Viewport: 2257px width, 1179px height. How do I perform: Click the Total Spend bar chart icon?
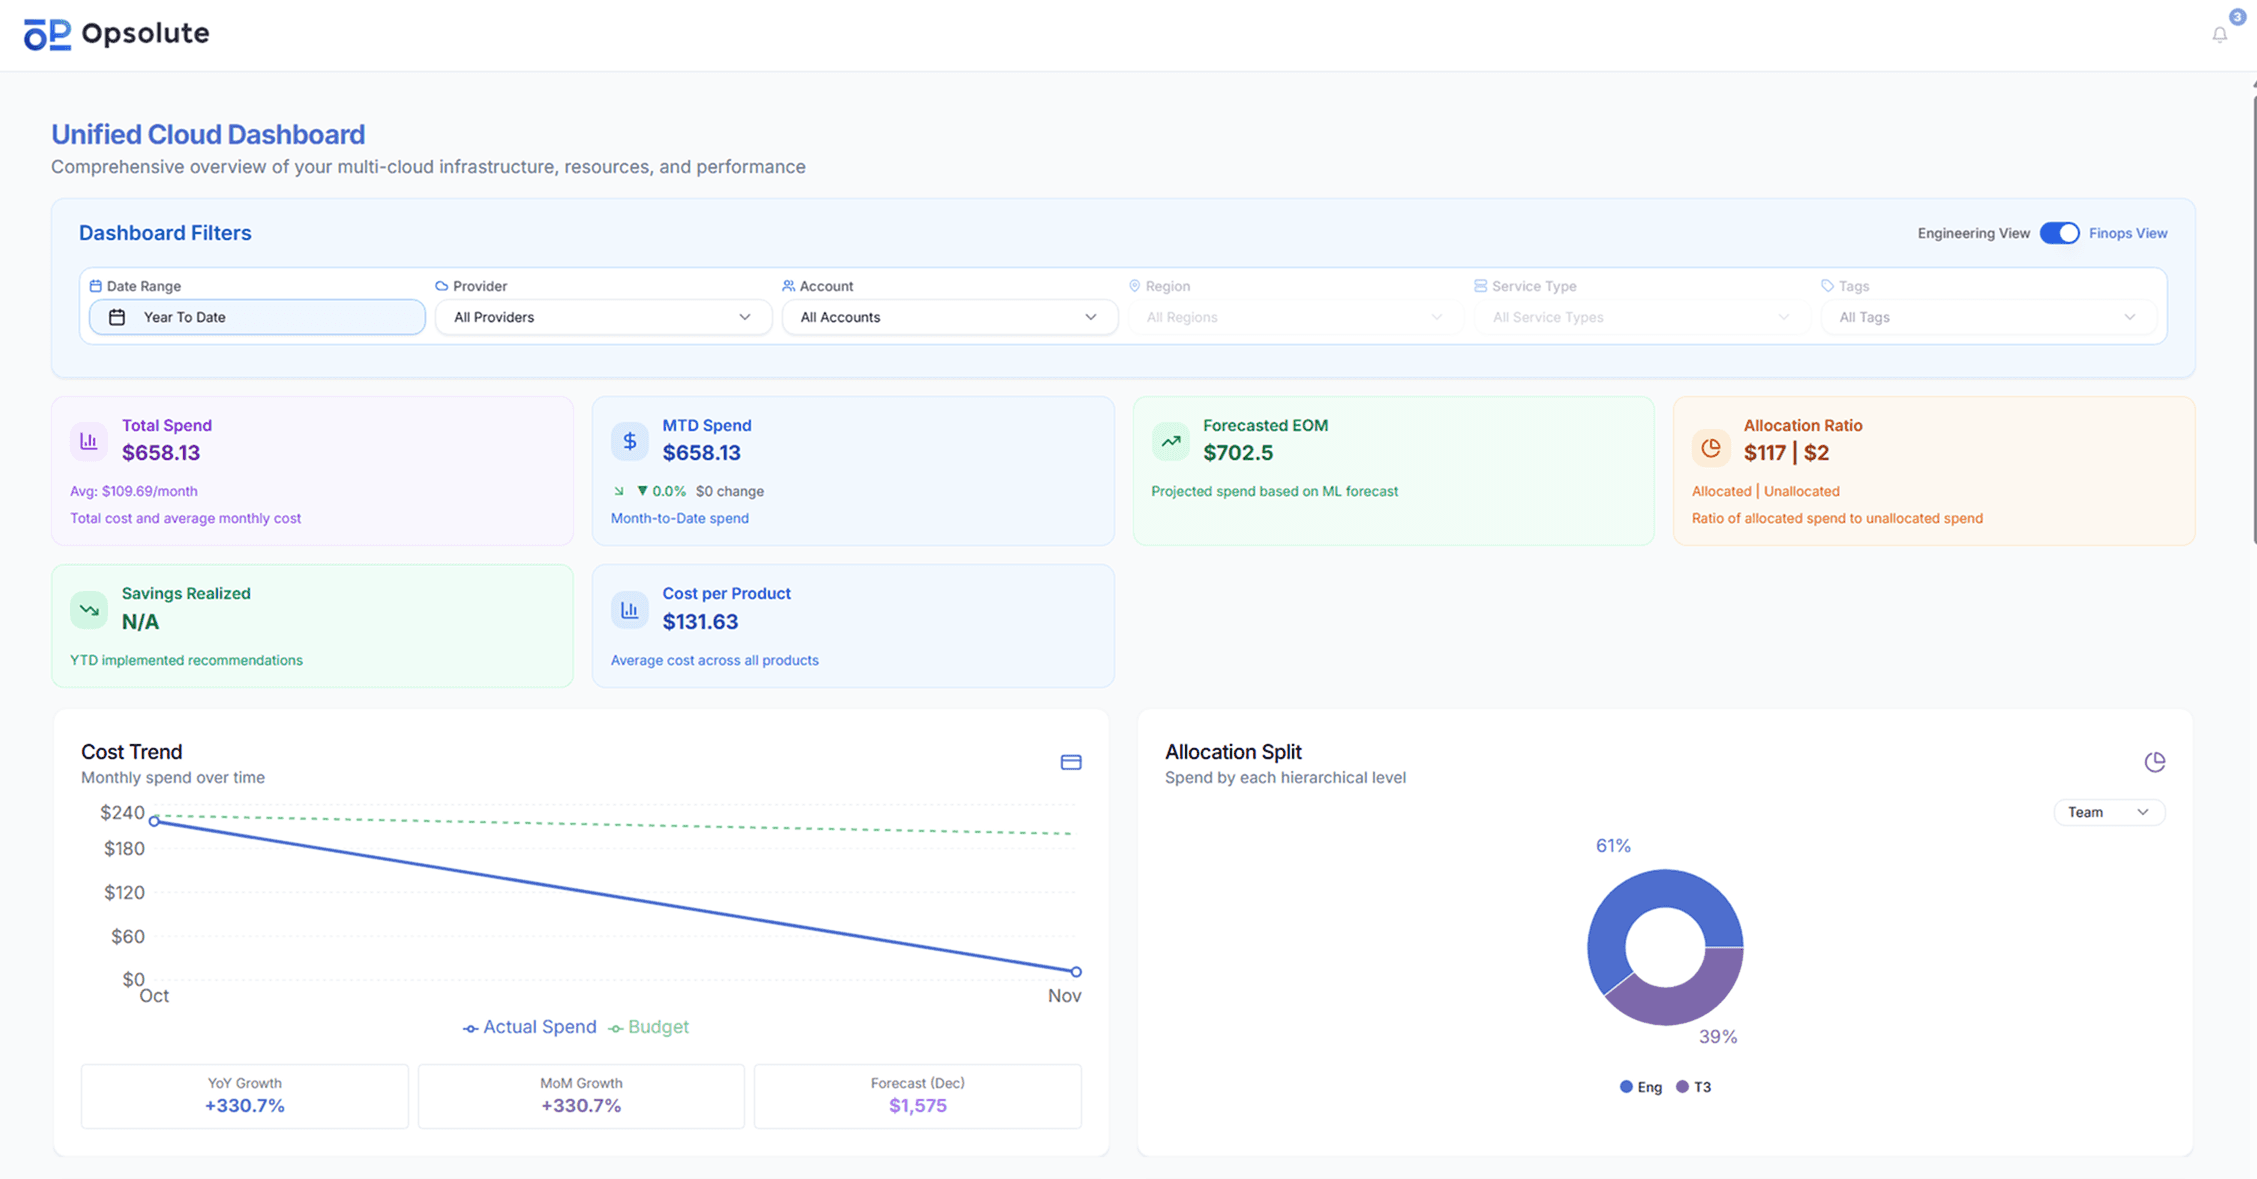coord(89,441)
